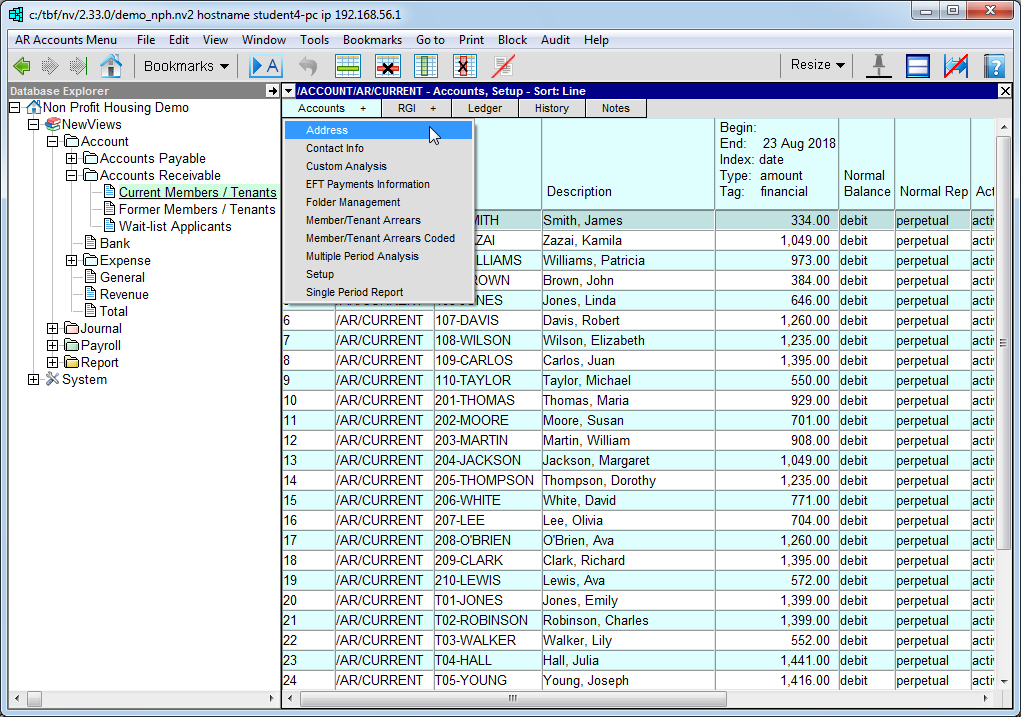The width and height of the screenshot is (1021, 717).
Task: Open the Audit menu in menu bar
Action: tap(555, 40)
